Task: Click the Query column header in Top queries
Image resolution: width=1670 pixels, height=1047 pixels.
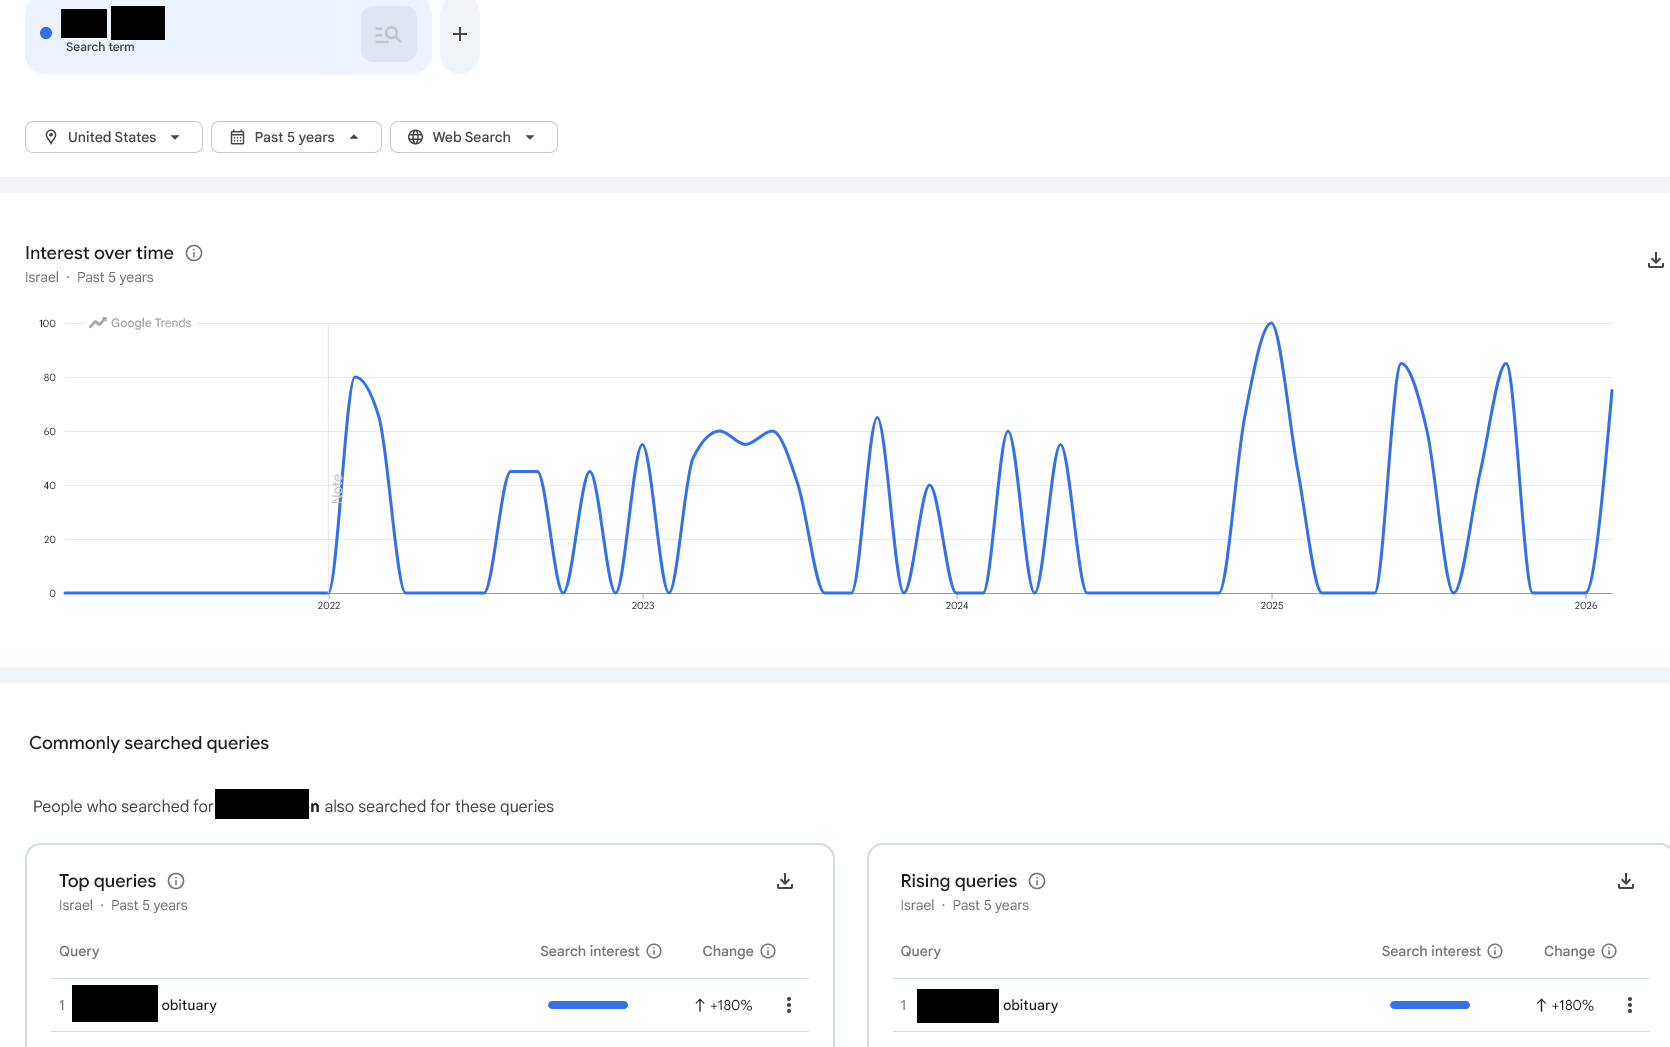Action: 79,951
